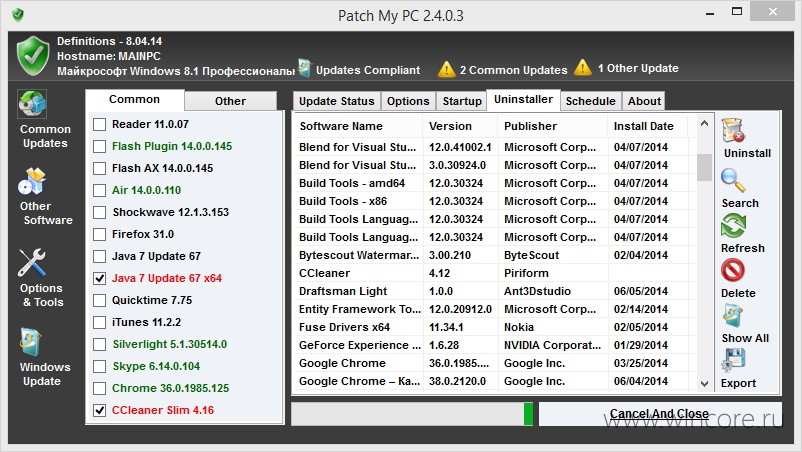Click the Cancel And Close button

(x=660, y=414)
